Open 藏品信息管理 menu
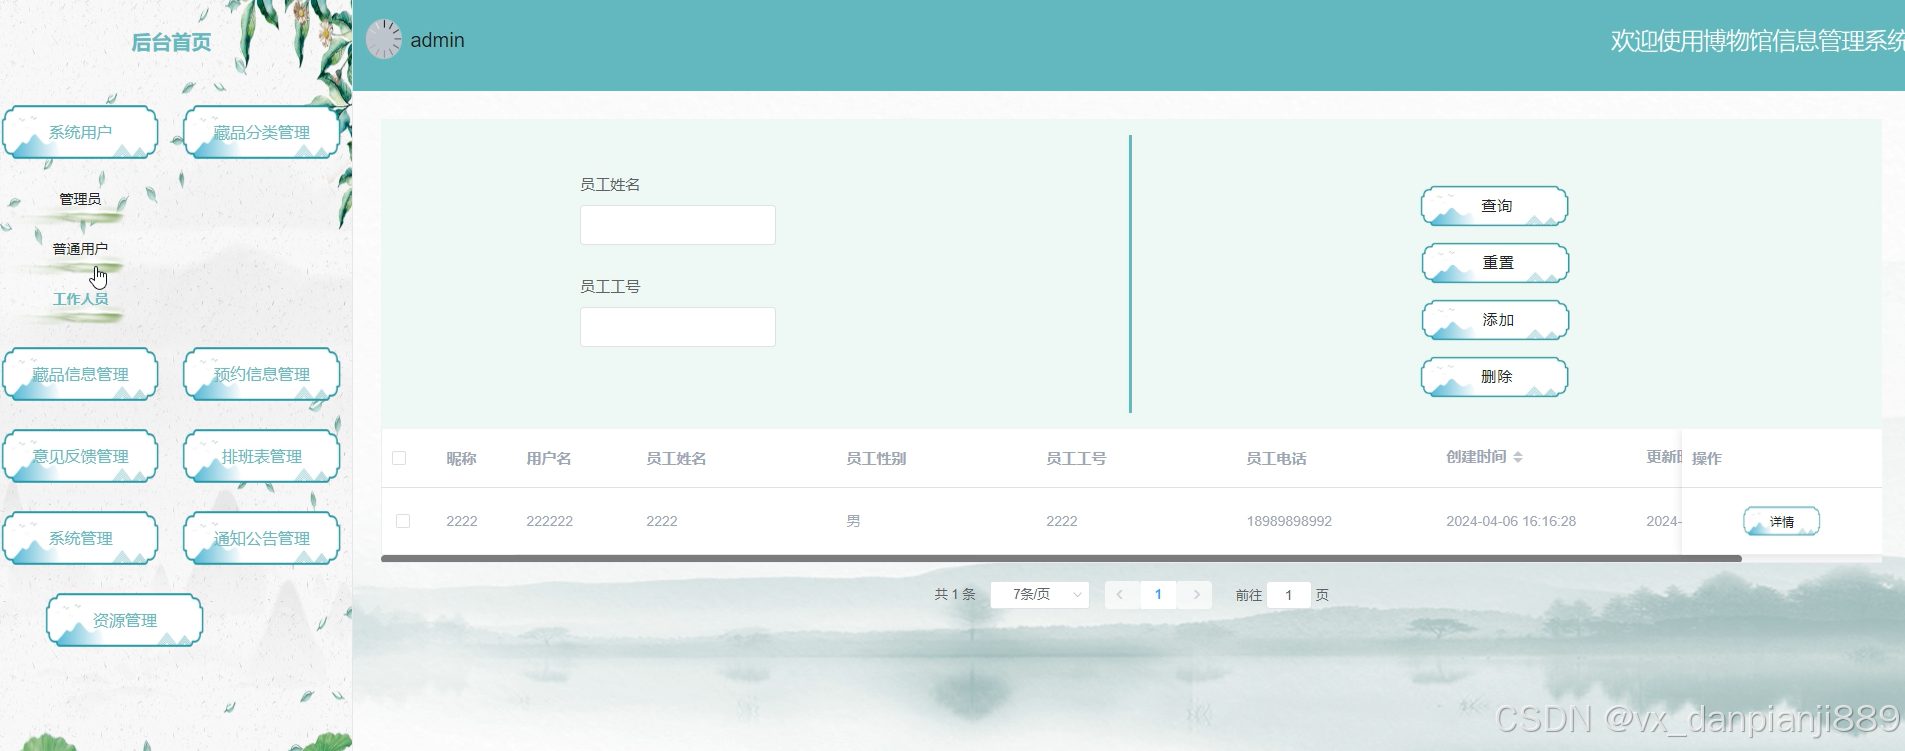 pos(80,374)
